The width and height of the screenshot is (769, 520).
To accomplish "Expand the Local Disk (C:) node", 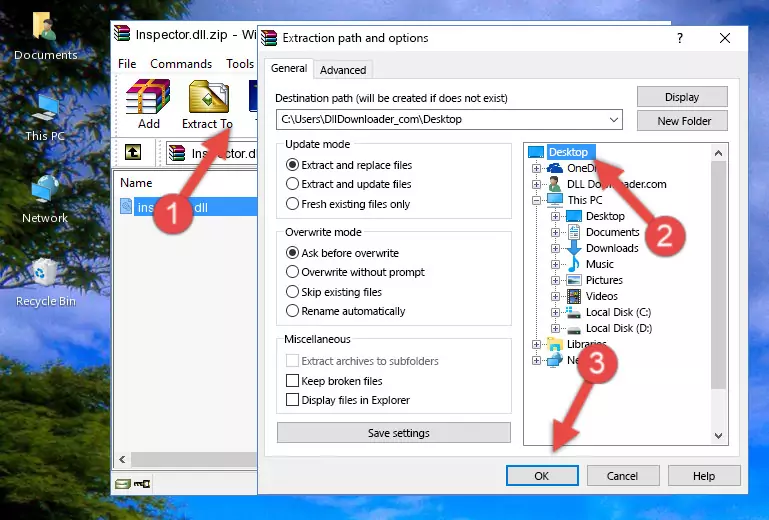I will coord(555,312).
